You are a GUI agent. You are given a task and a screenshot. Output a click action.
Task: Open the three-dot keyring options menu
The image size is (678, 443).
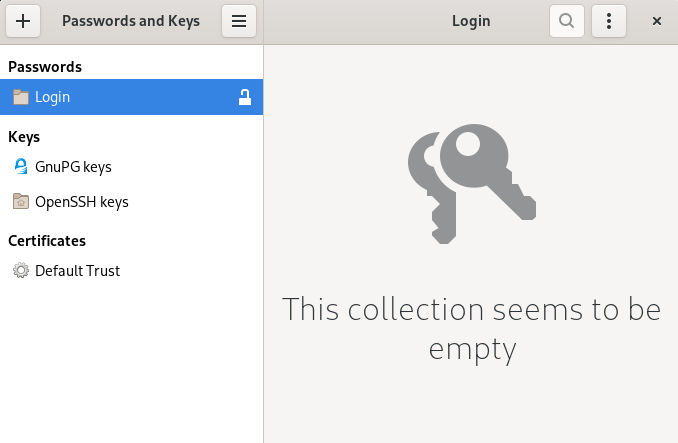coord(609,21)
